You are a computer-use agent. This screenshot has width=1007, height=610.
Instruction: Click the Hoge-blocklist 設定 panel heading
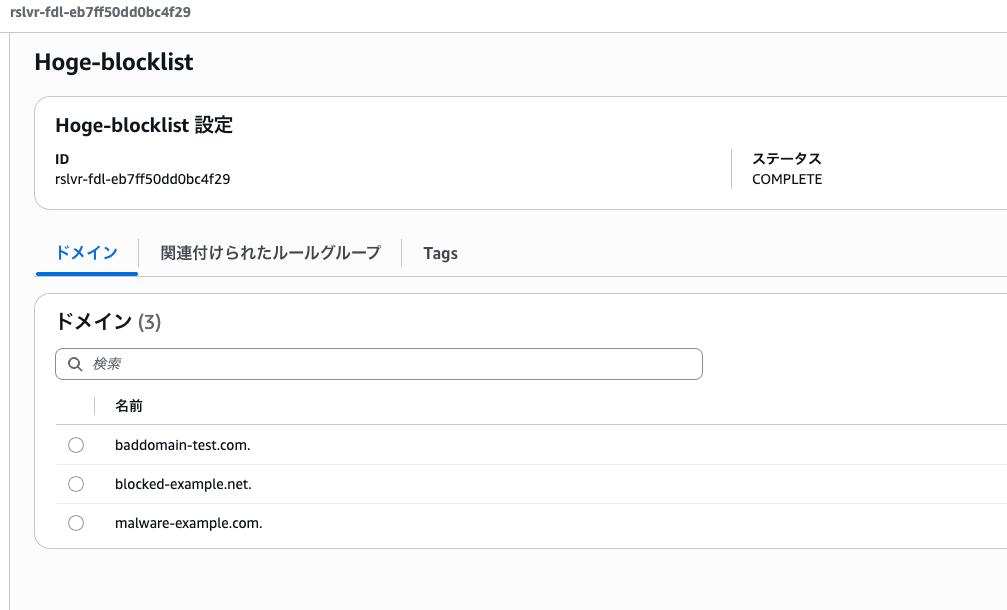pos(144,125)
